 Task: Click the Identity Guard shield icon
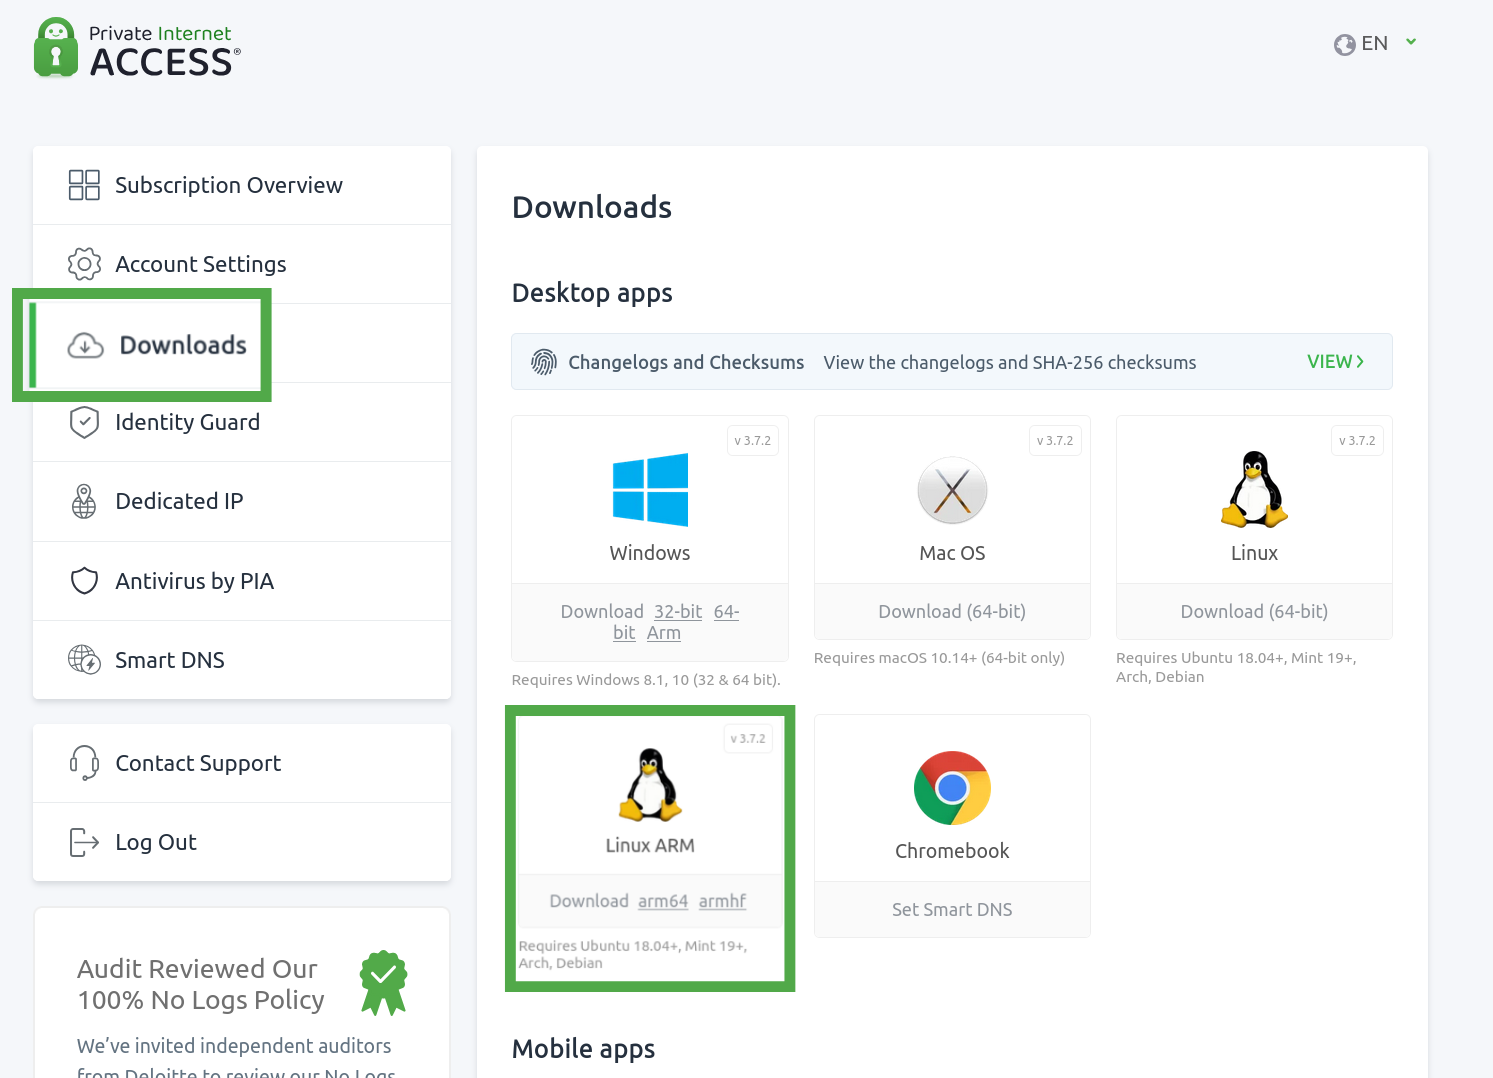coord(84,422)
